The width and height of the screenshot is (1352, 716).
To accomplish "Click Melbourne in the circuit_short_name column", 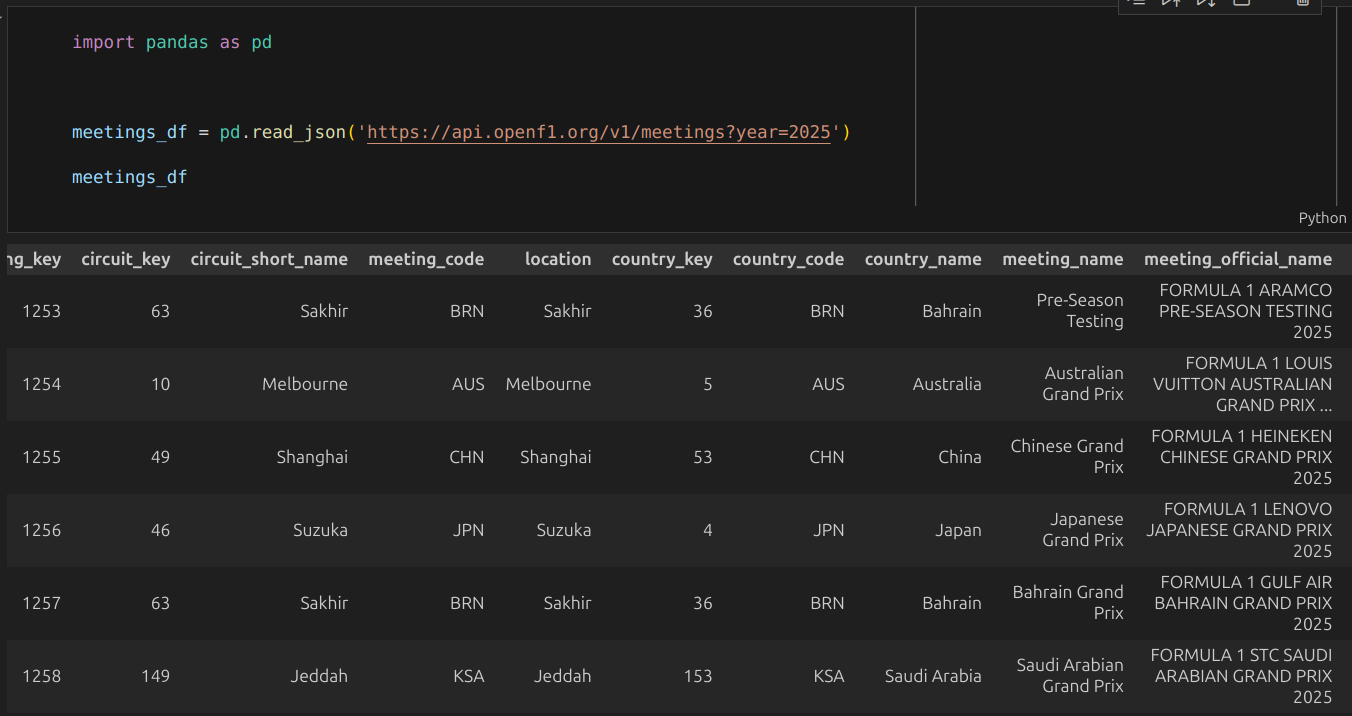I will coord(305,384).
